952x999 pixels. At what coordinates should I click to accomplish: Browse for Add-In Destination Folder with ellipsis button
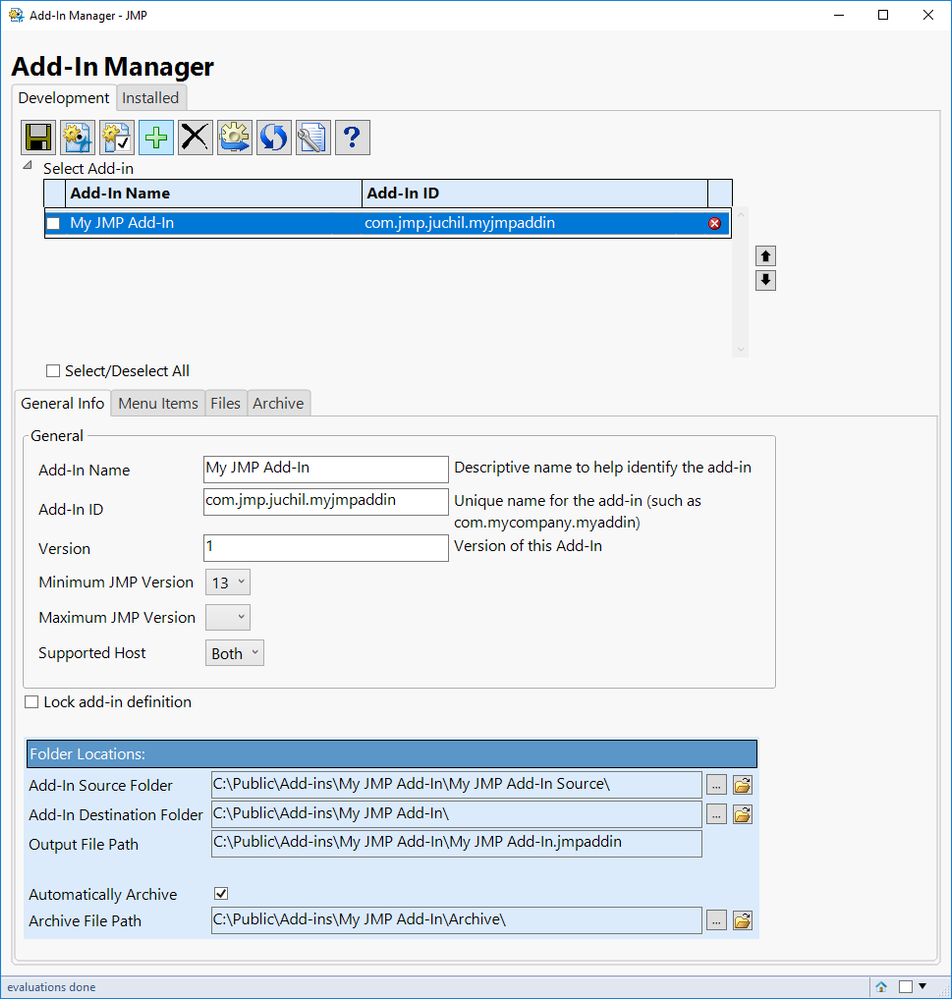tap(716, 814)
